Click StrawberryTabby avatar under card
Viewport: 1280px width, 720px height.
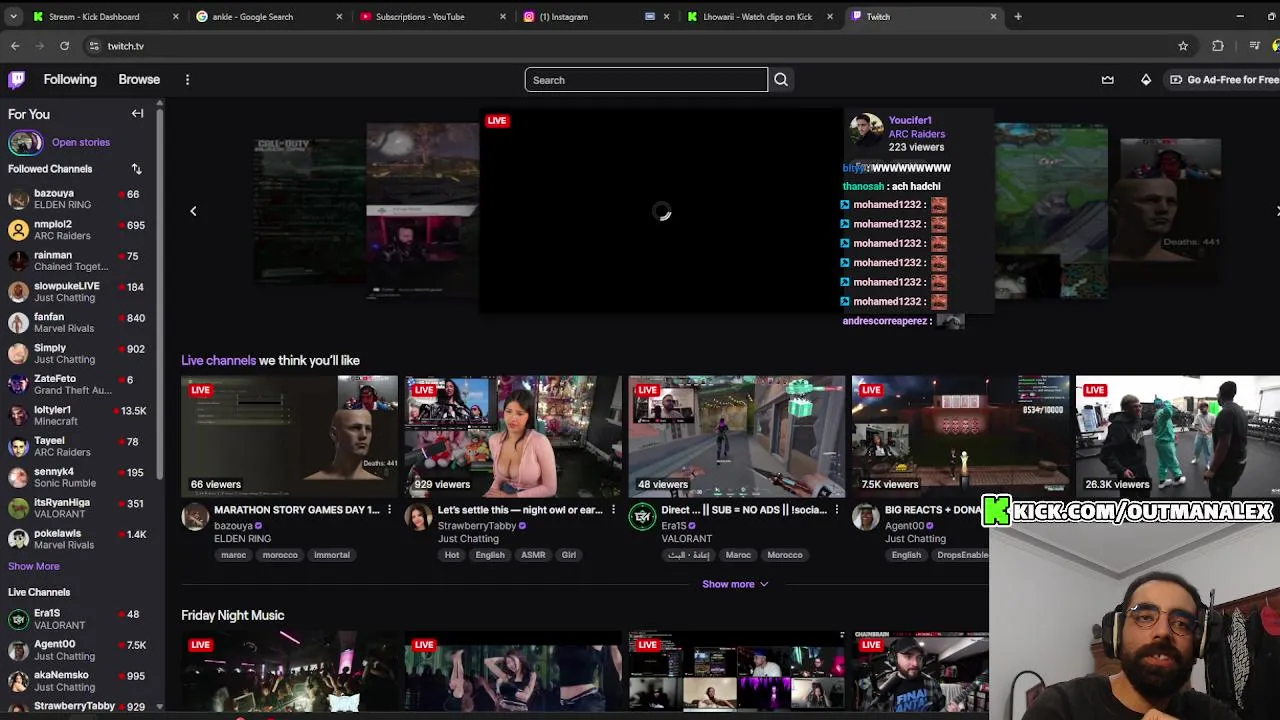pyautogui.click(x=418, y=517)
